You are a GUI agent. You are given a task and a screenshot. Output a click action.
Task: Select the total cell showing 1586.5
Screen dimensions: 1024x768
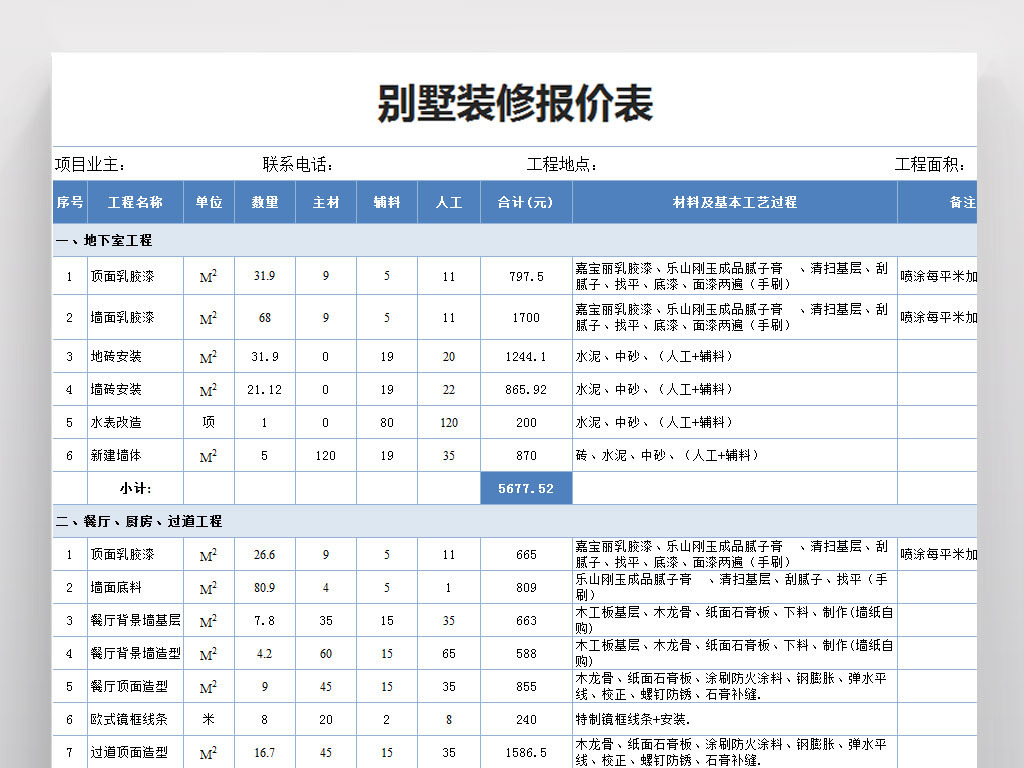pos(526,752)
